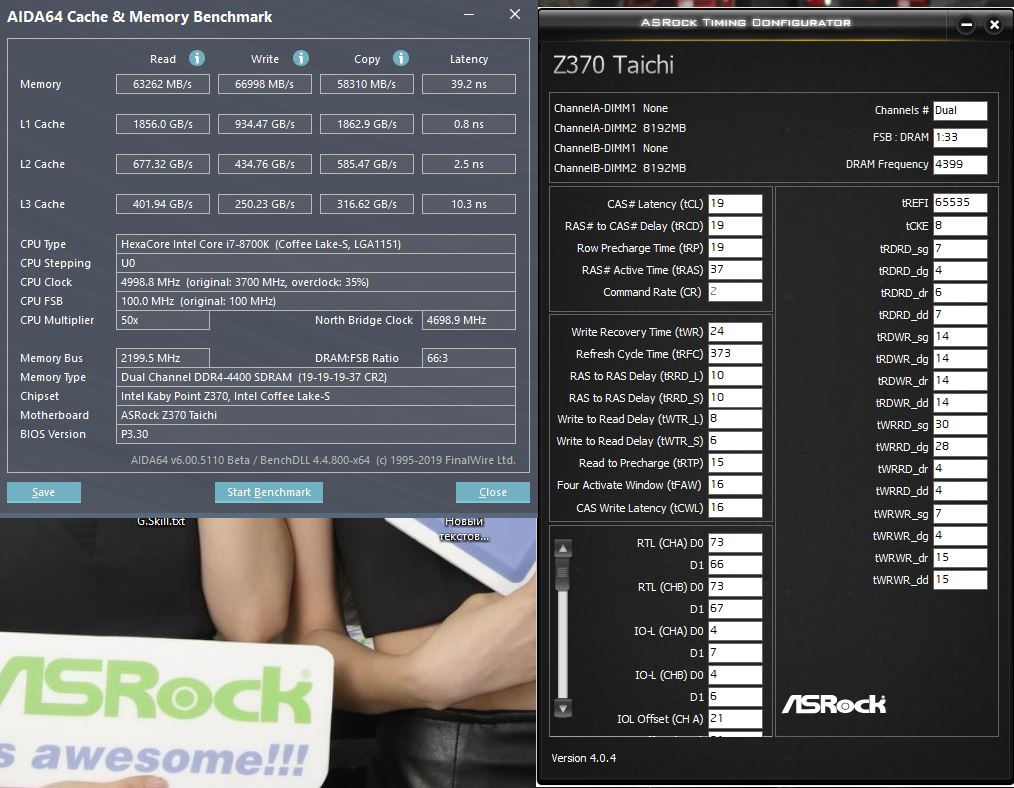Click the Memory Write result 66998 MB/s
This screenshot has width=1014, height=788.
point(264,84)
